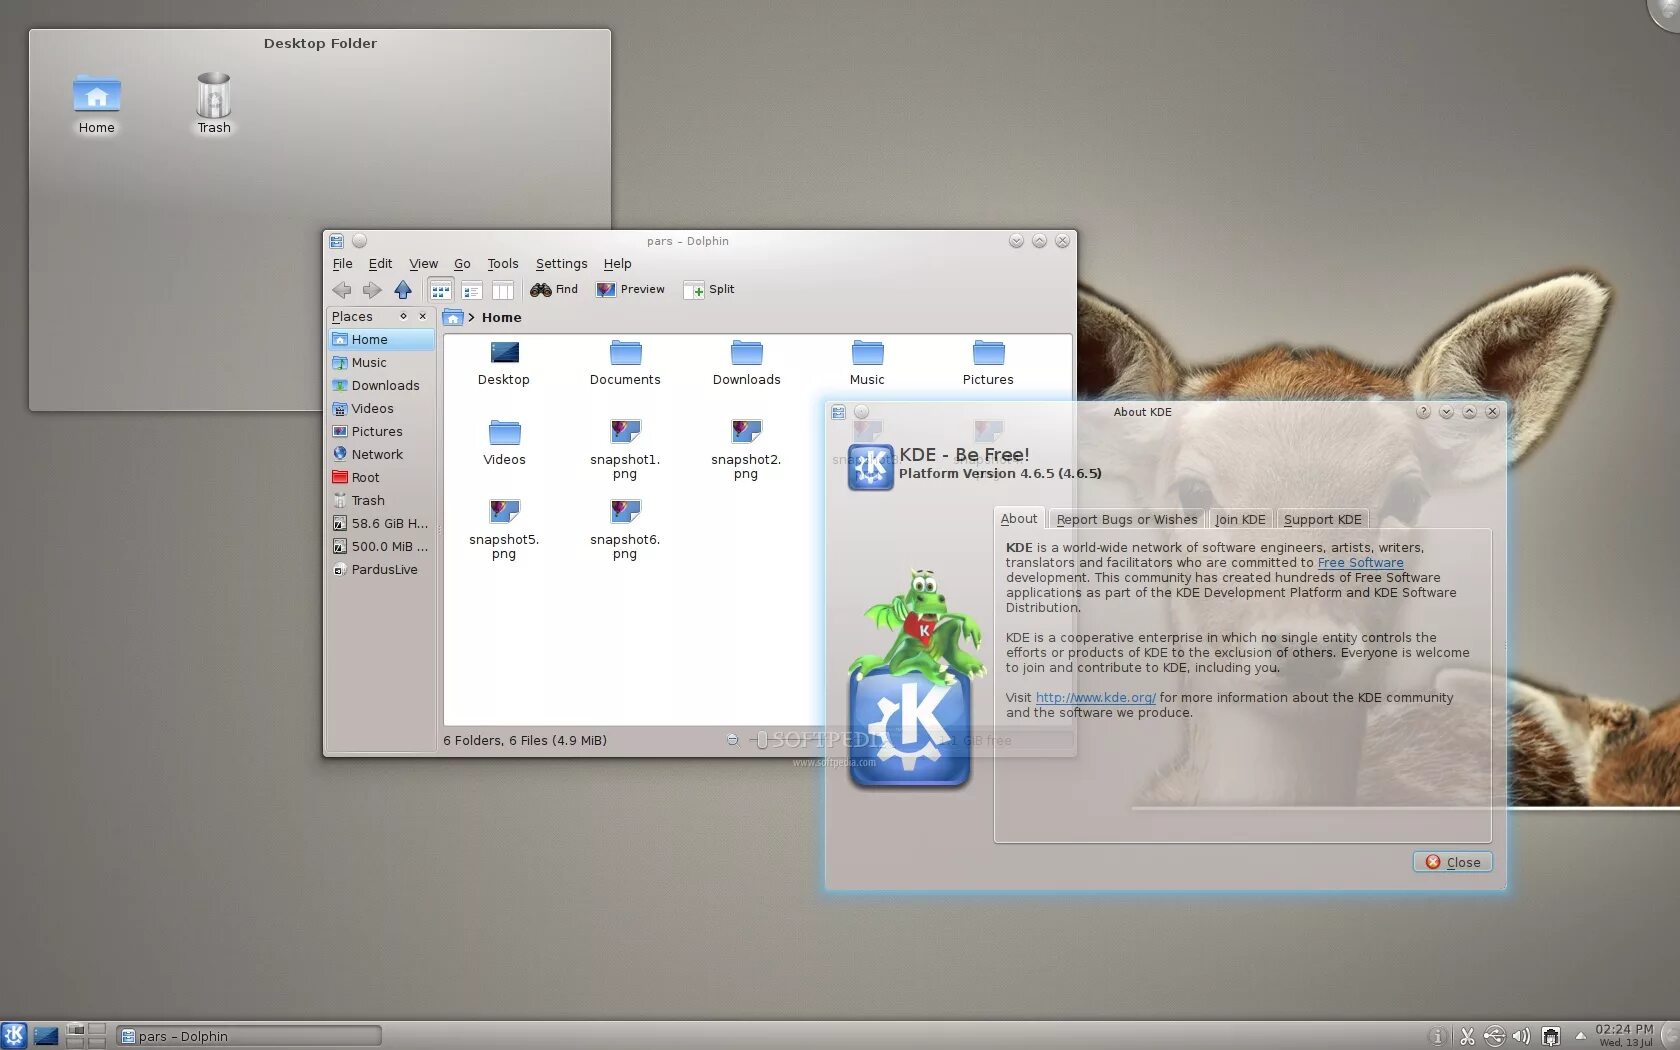The image size is (1680, 1050).
Task: Select the 500.0 MiB volume entry
Action: [x=381, y=547]
